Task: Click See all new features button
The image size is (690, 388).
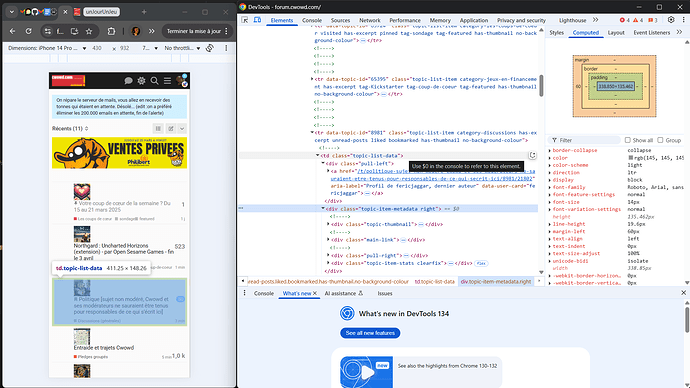Action: (370, 333)
